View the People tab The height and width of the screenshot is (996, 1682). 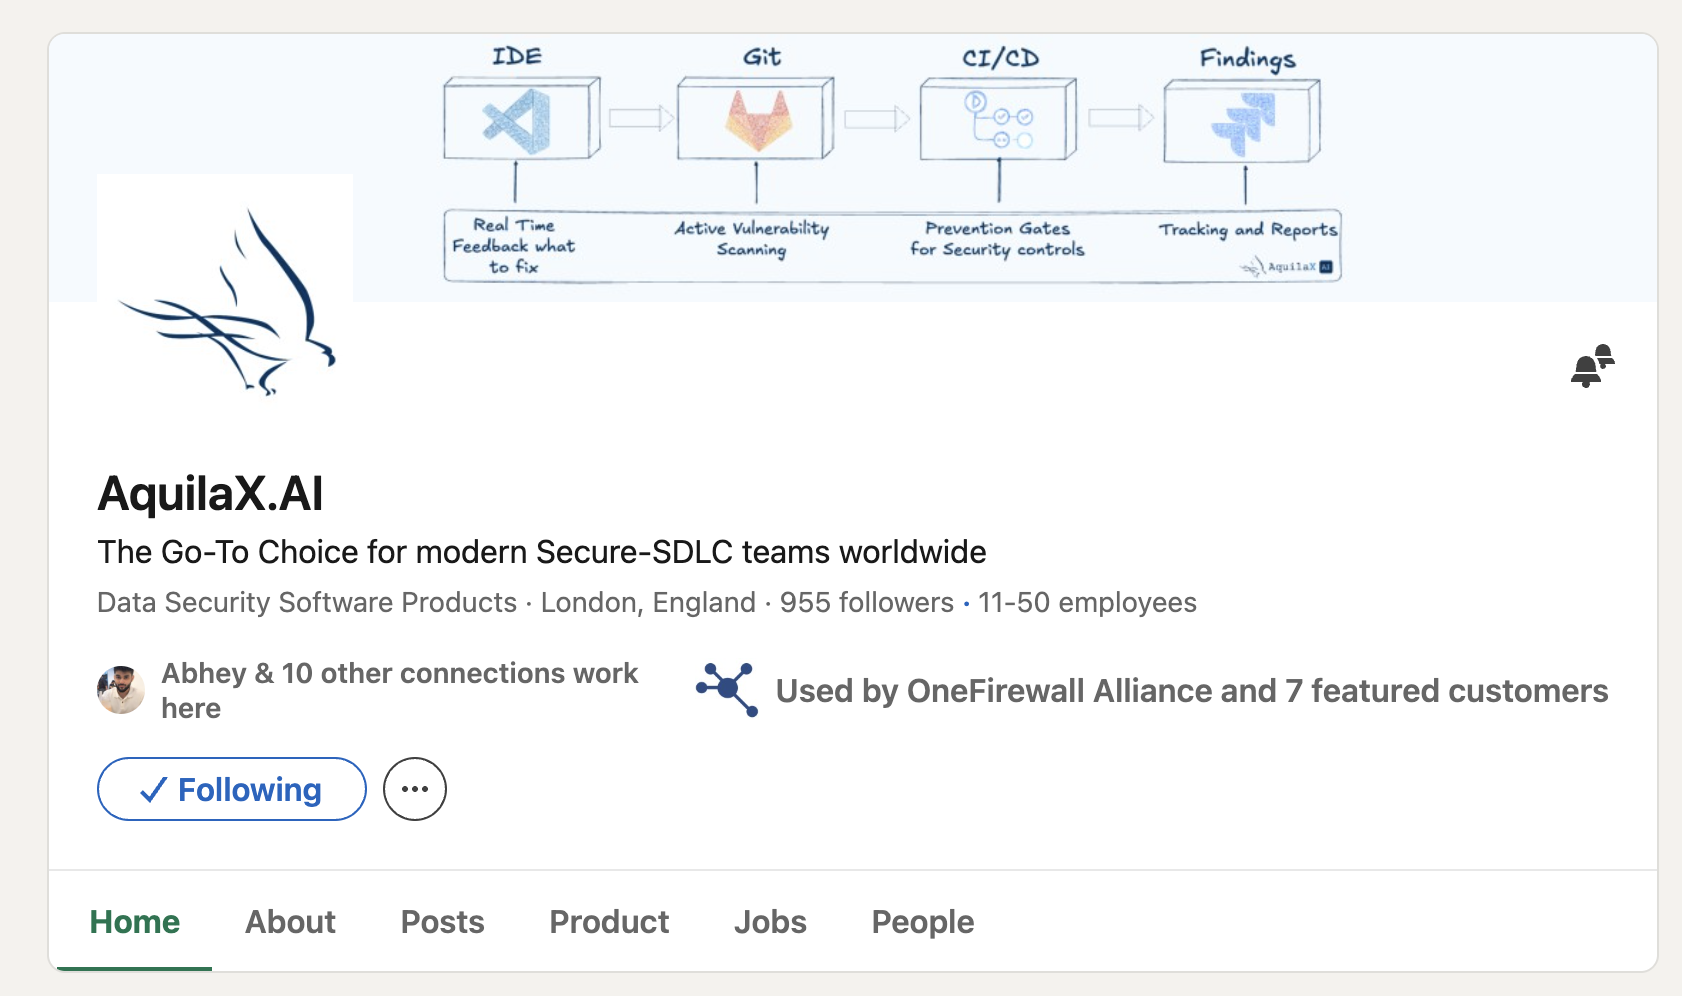coord(922,921)
